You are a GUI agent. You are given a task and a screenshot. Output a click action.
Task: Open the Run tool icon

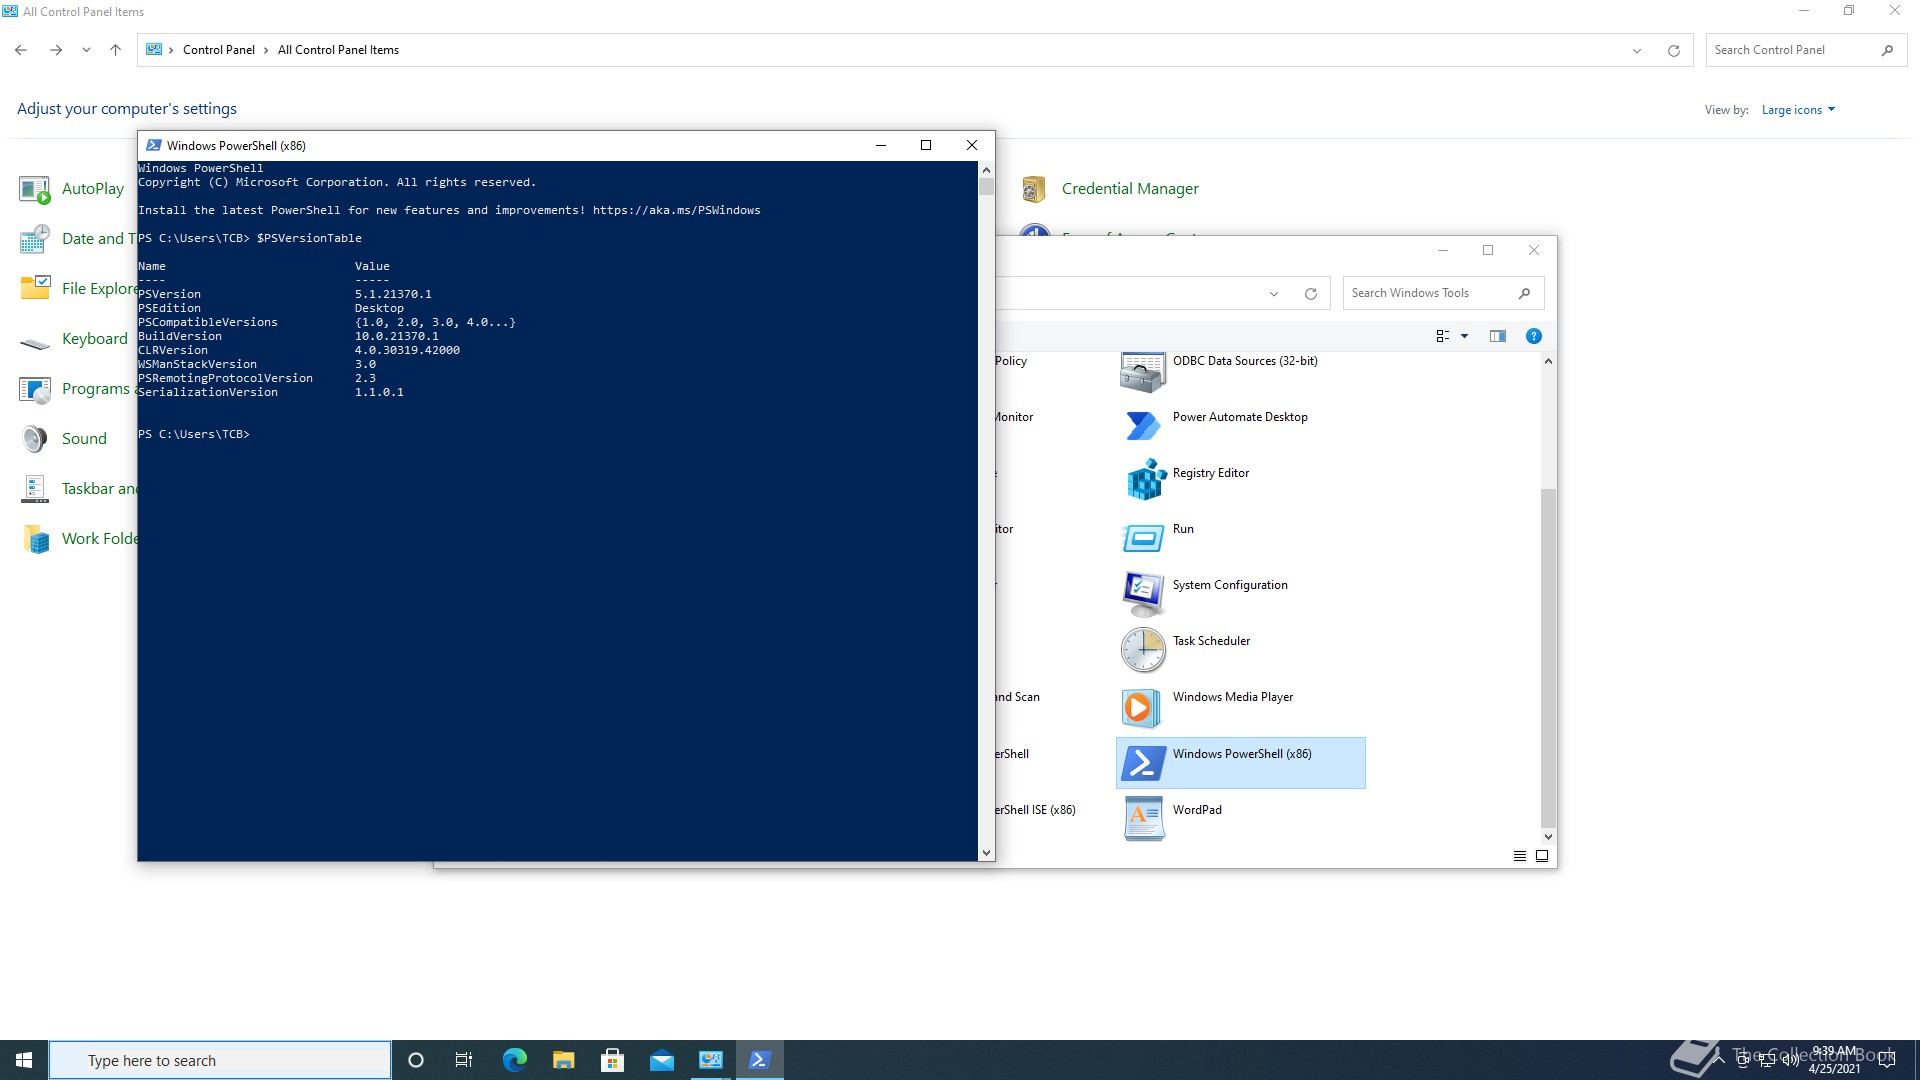[x=1143, y=539]
